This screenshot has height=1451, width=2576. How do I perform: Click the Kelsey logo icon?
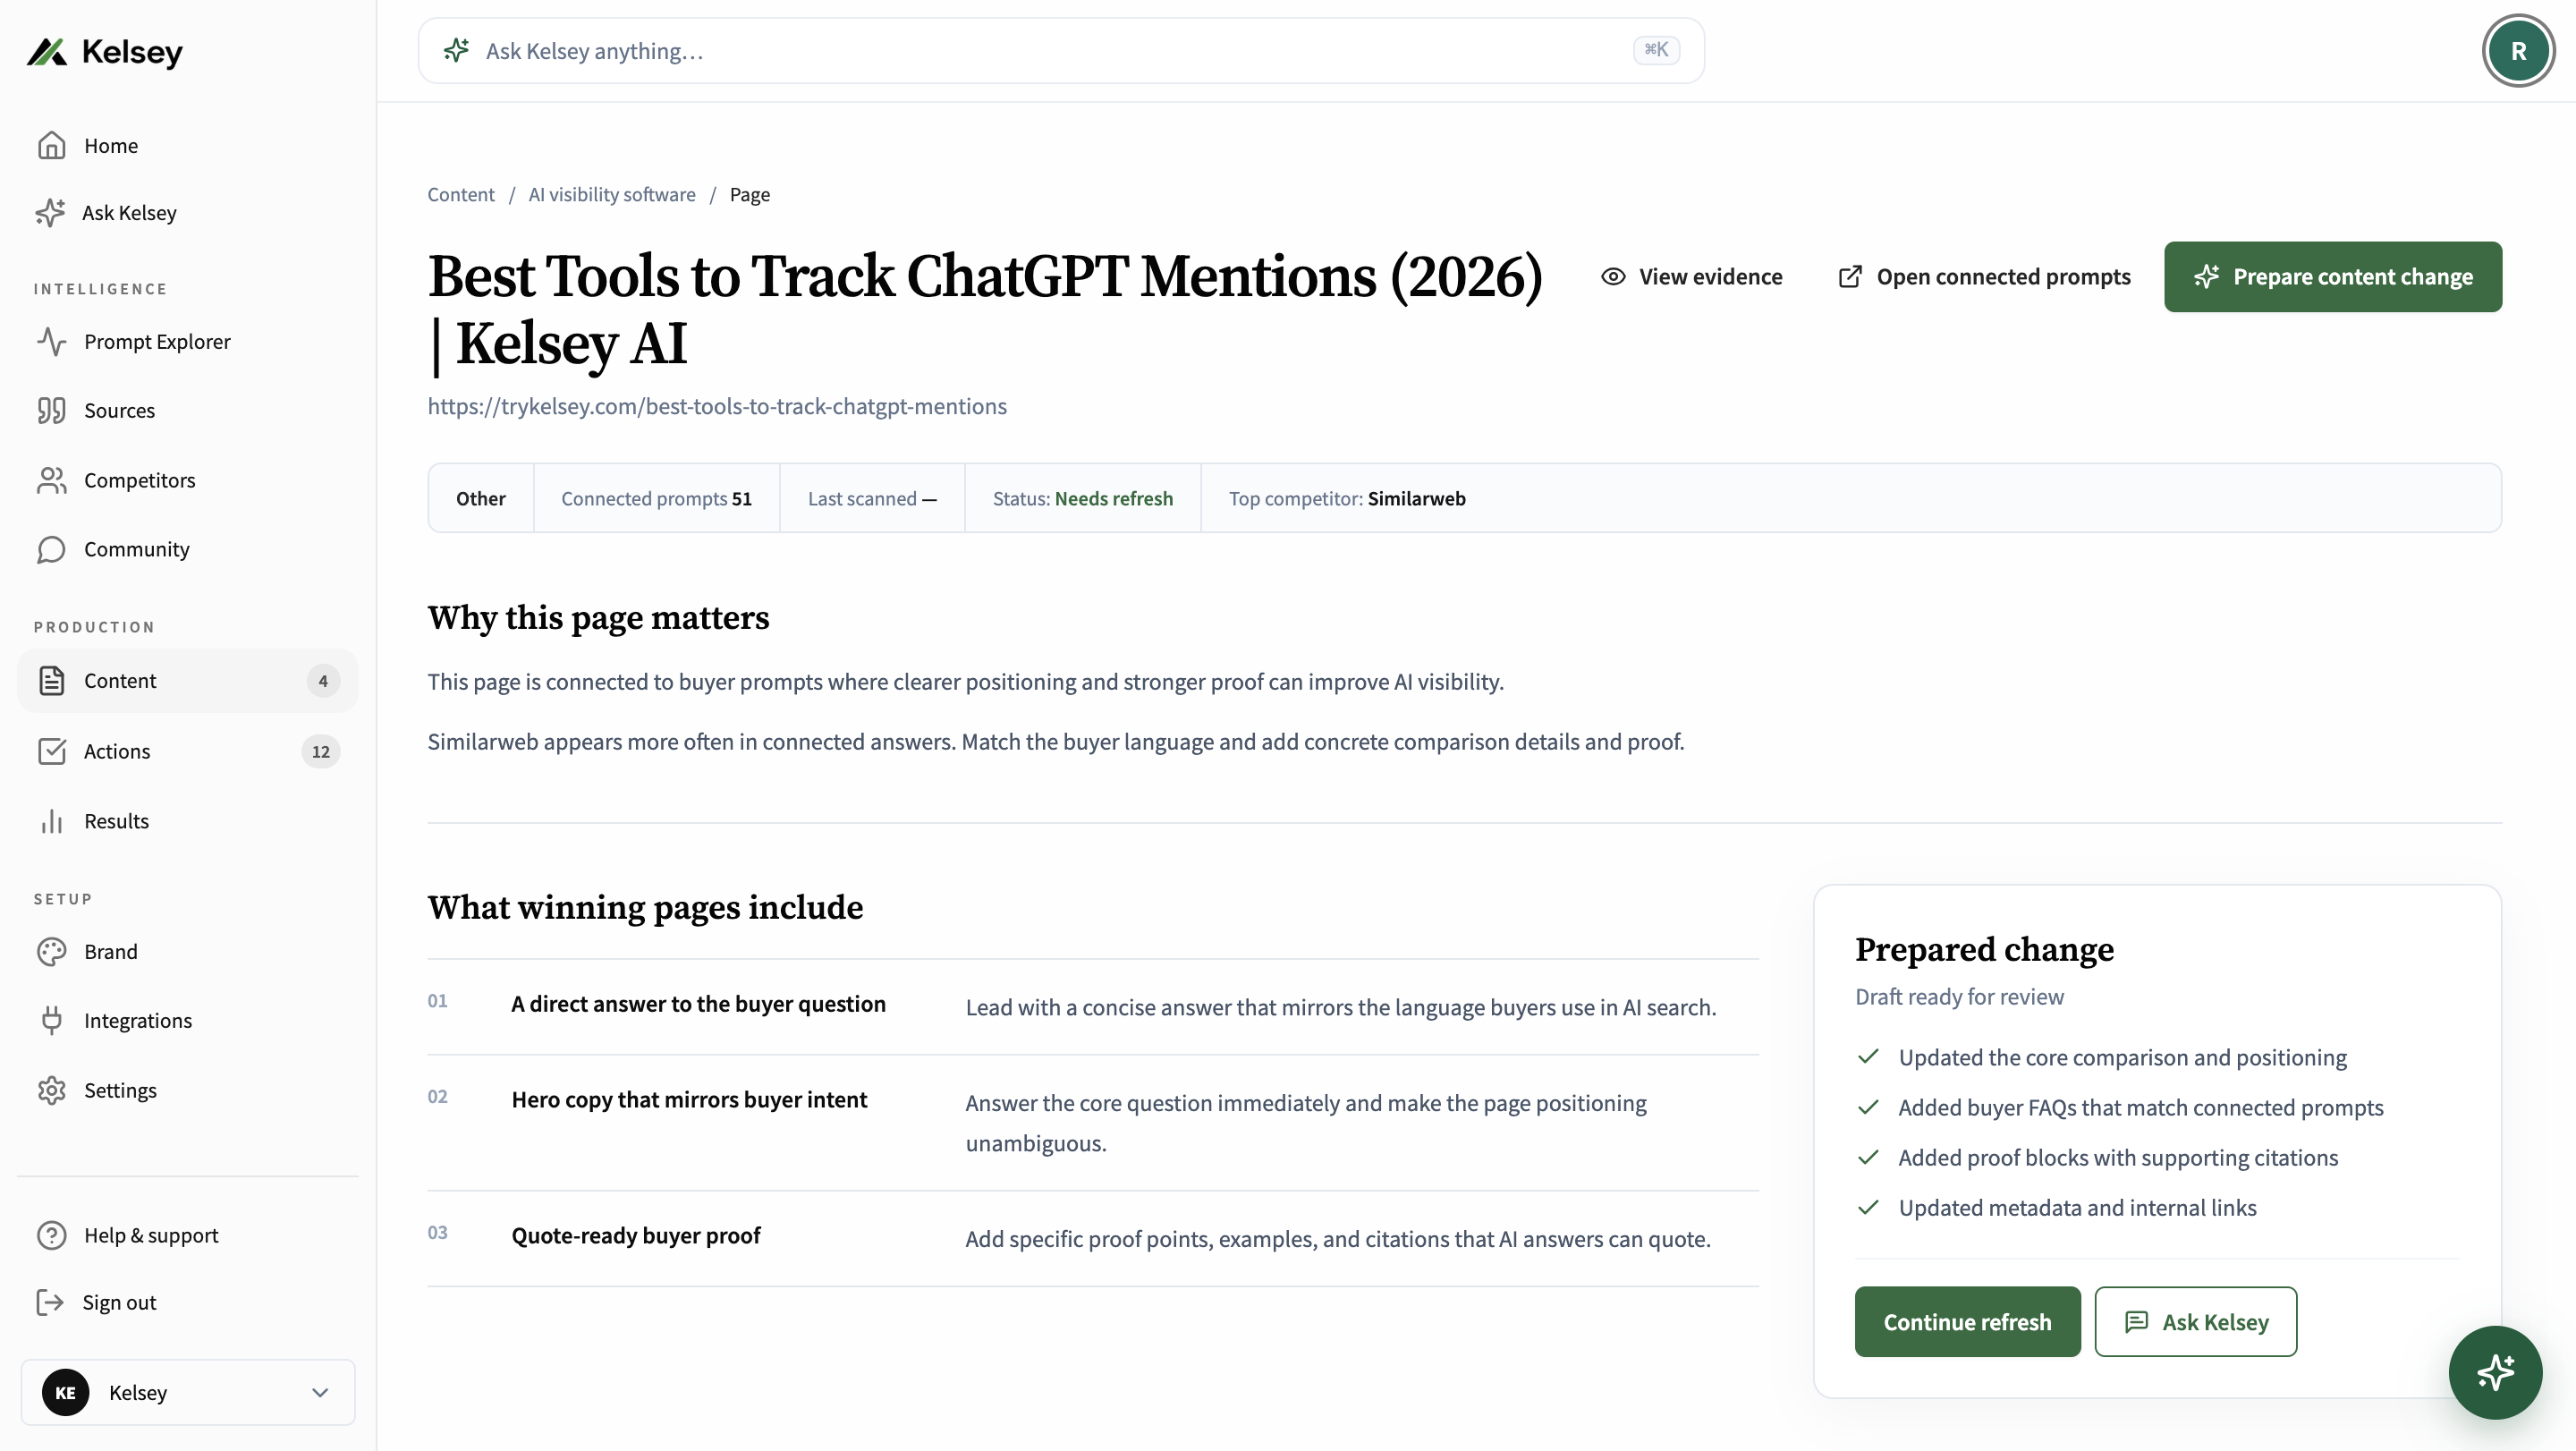point(47,52)
